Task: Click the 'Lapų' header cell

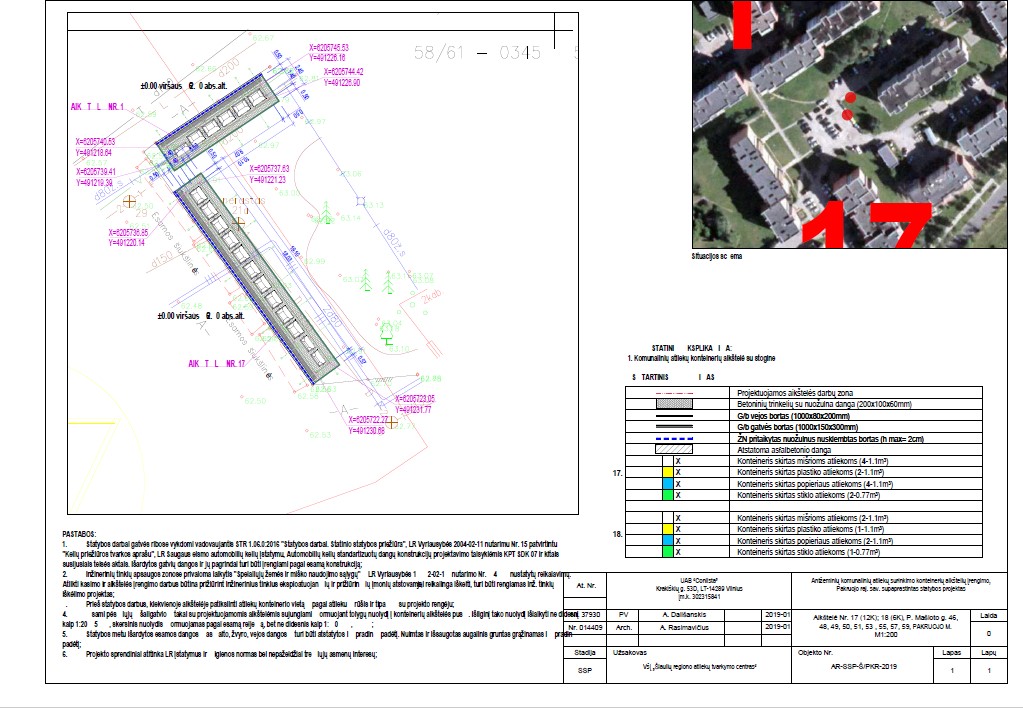Action: [x=989, y=653]
